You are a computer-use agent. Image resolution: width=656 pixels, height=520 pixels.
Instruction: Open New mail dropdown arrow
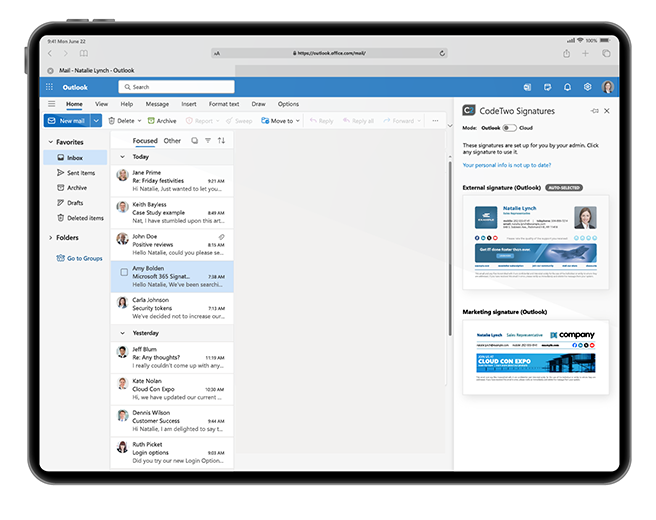tap(96, 121)
